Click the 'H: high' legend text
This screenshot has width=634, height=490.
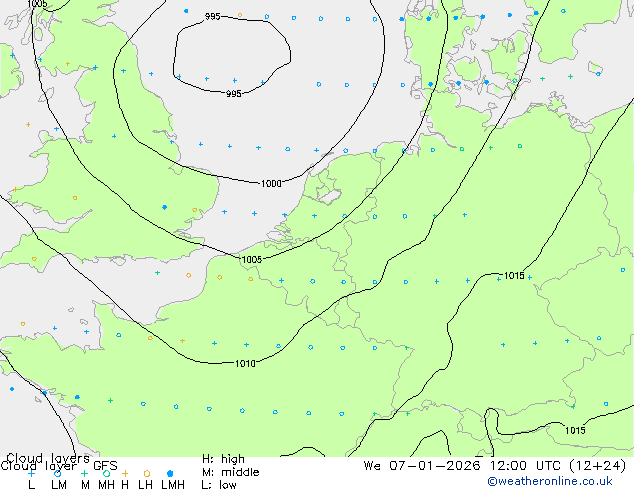click(223, 459)
